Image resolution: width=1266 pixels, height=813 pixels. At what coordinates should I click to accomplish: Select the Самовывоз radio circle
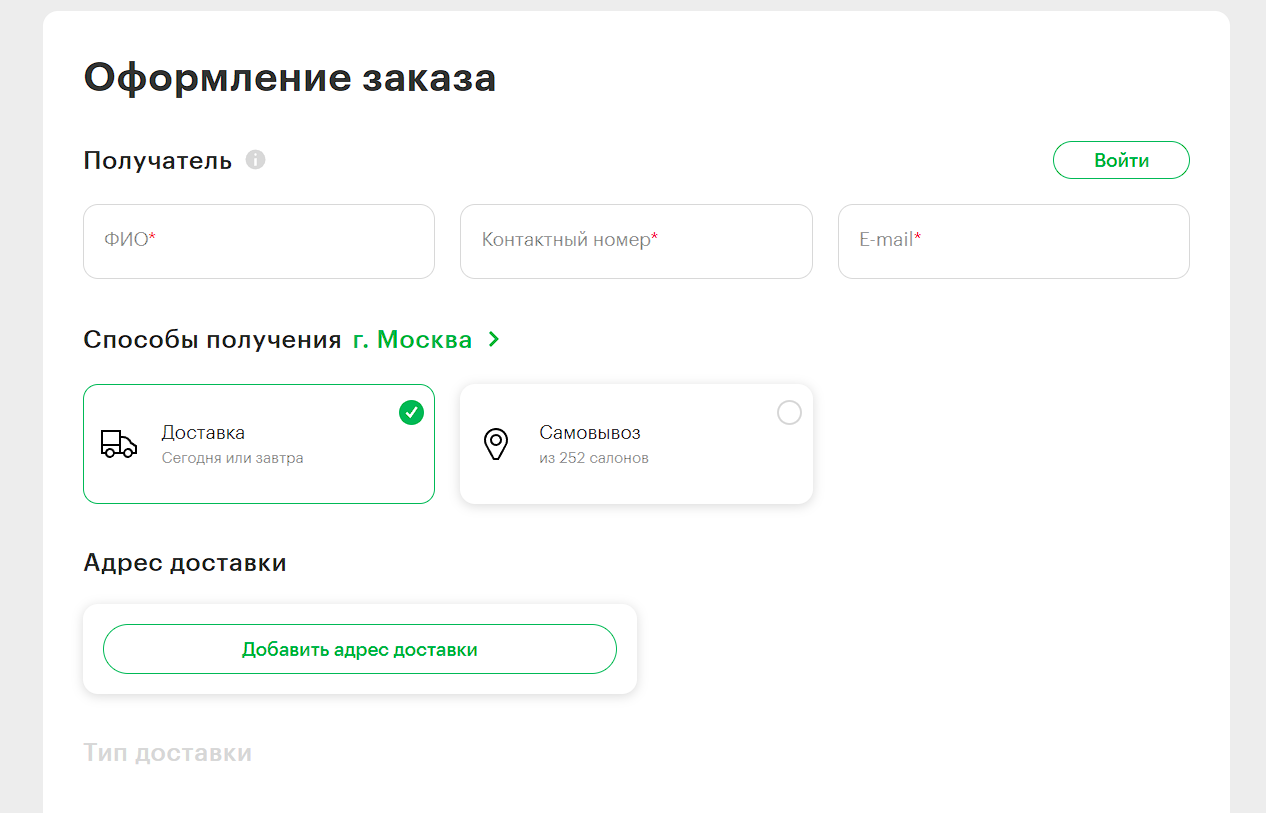(789, 412)
